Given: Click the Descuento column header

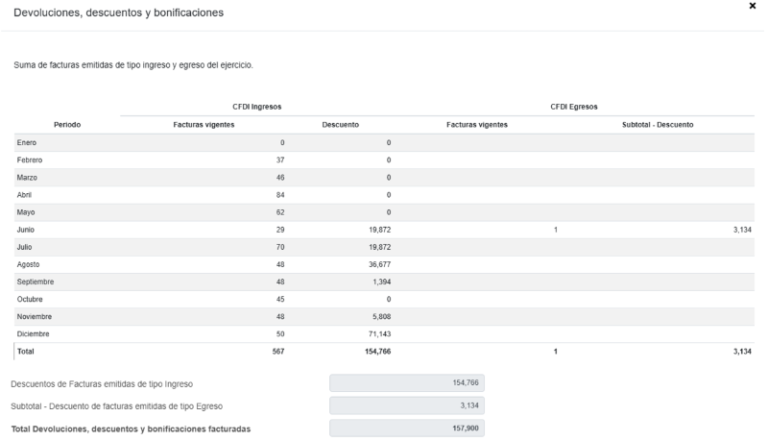Looking at the screenshot, I should tap(340, 124).
